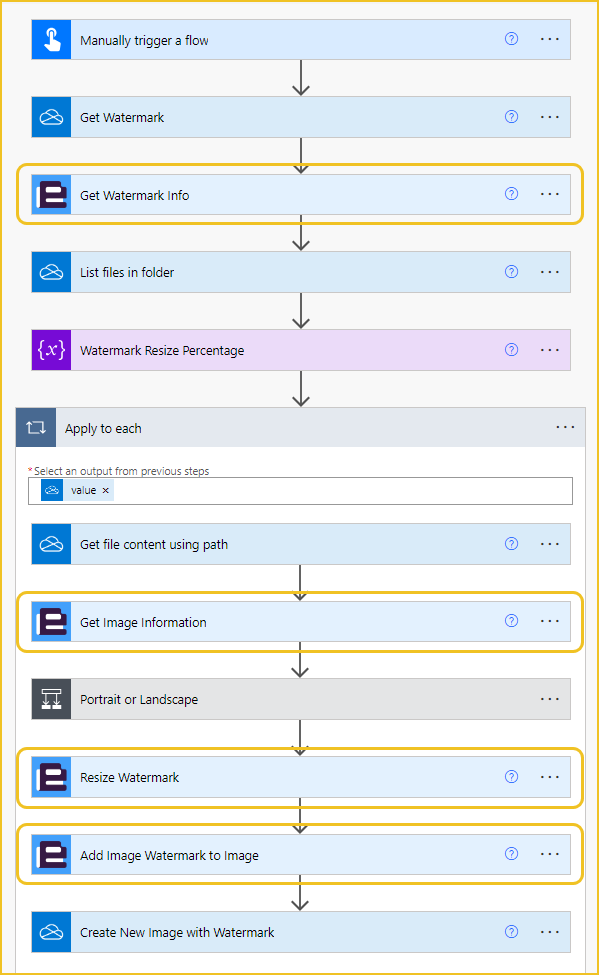Open help for Get Watermark Info
The image size is (599, 975).
tap(511, 194)
